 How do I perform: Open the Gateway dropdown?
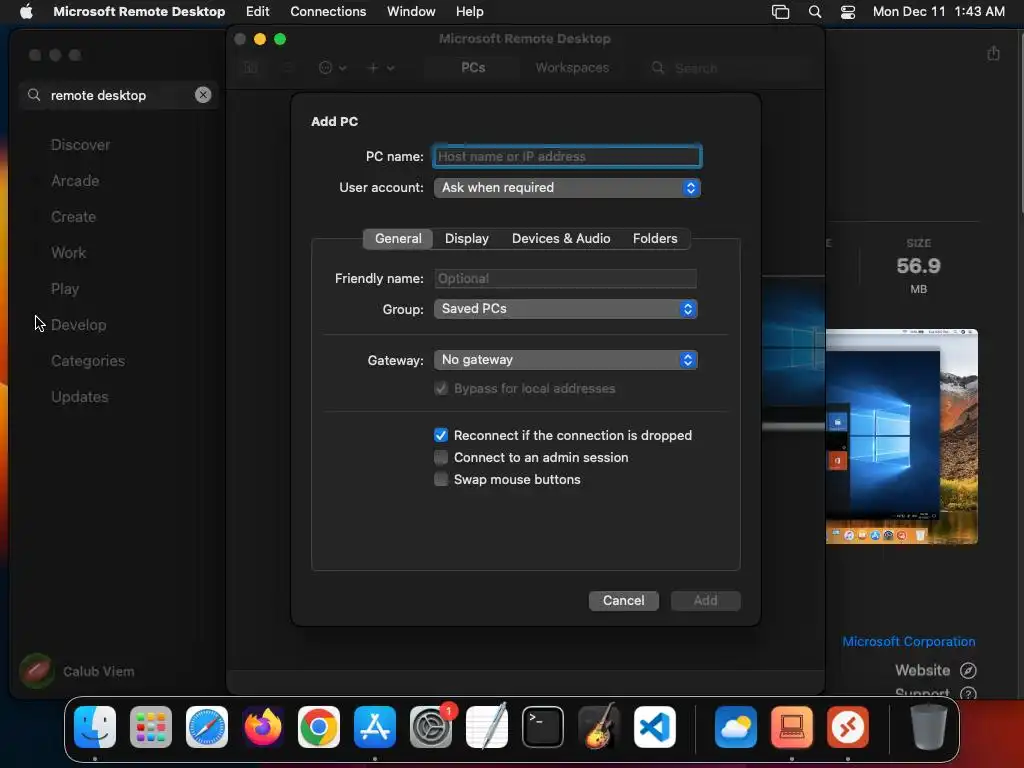[566, 360]
